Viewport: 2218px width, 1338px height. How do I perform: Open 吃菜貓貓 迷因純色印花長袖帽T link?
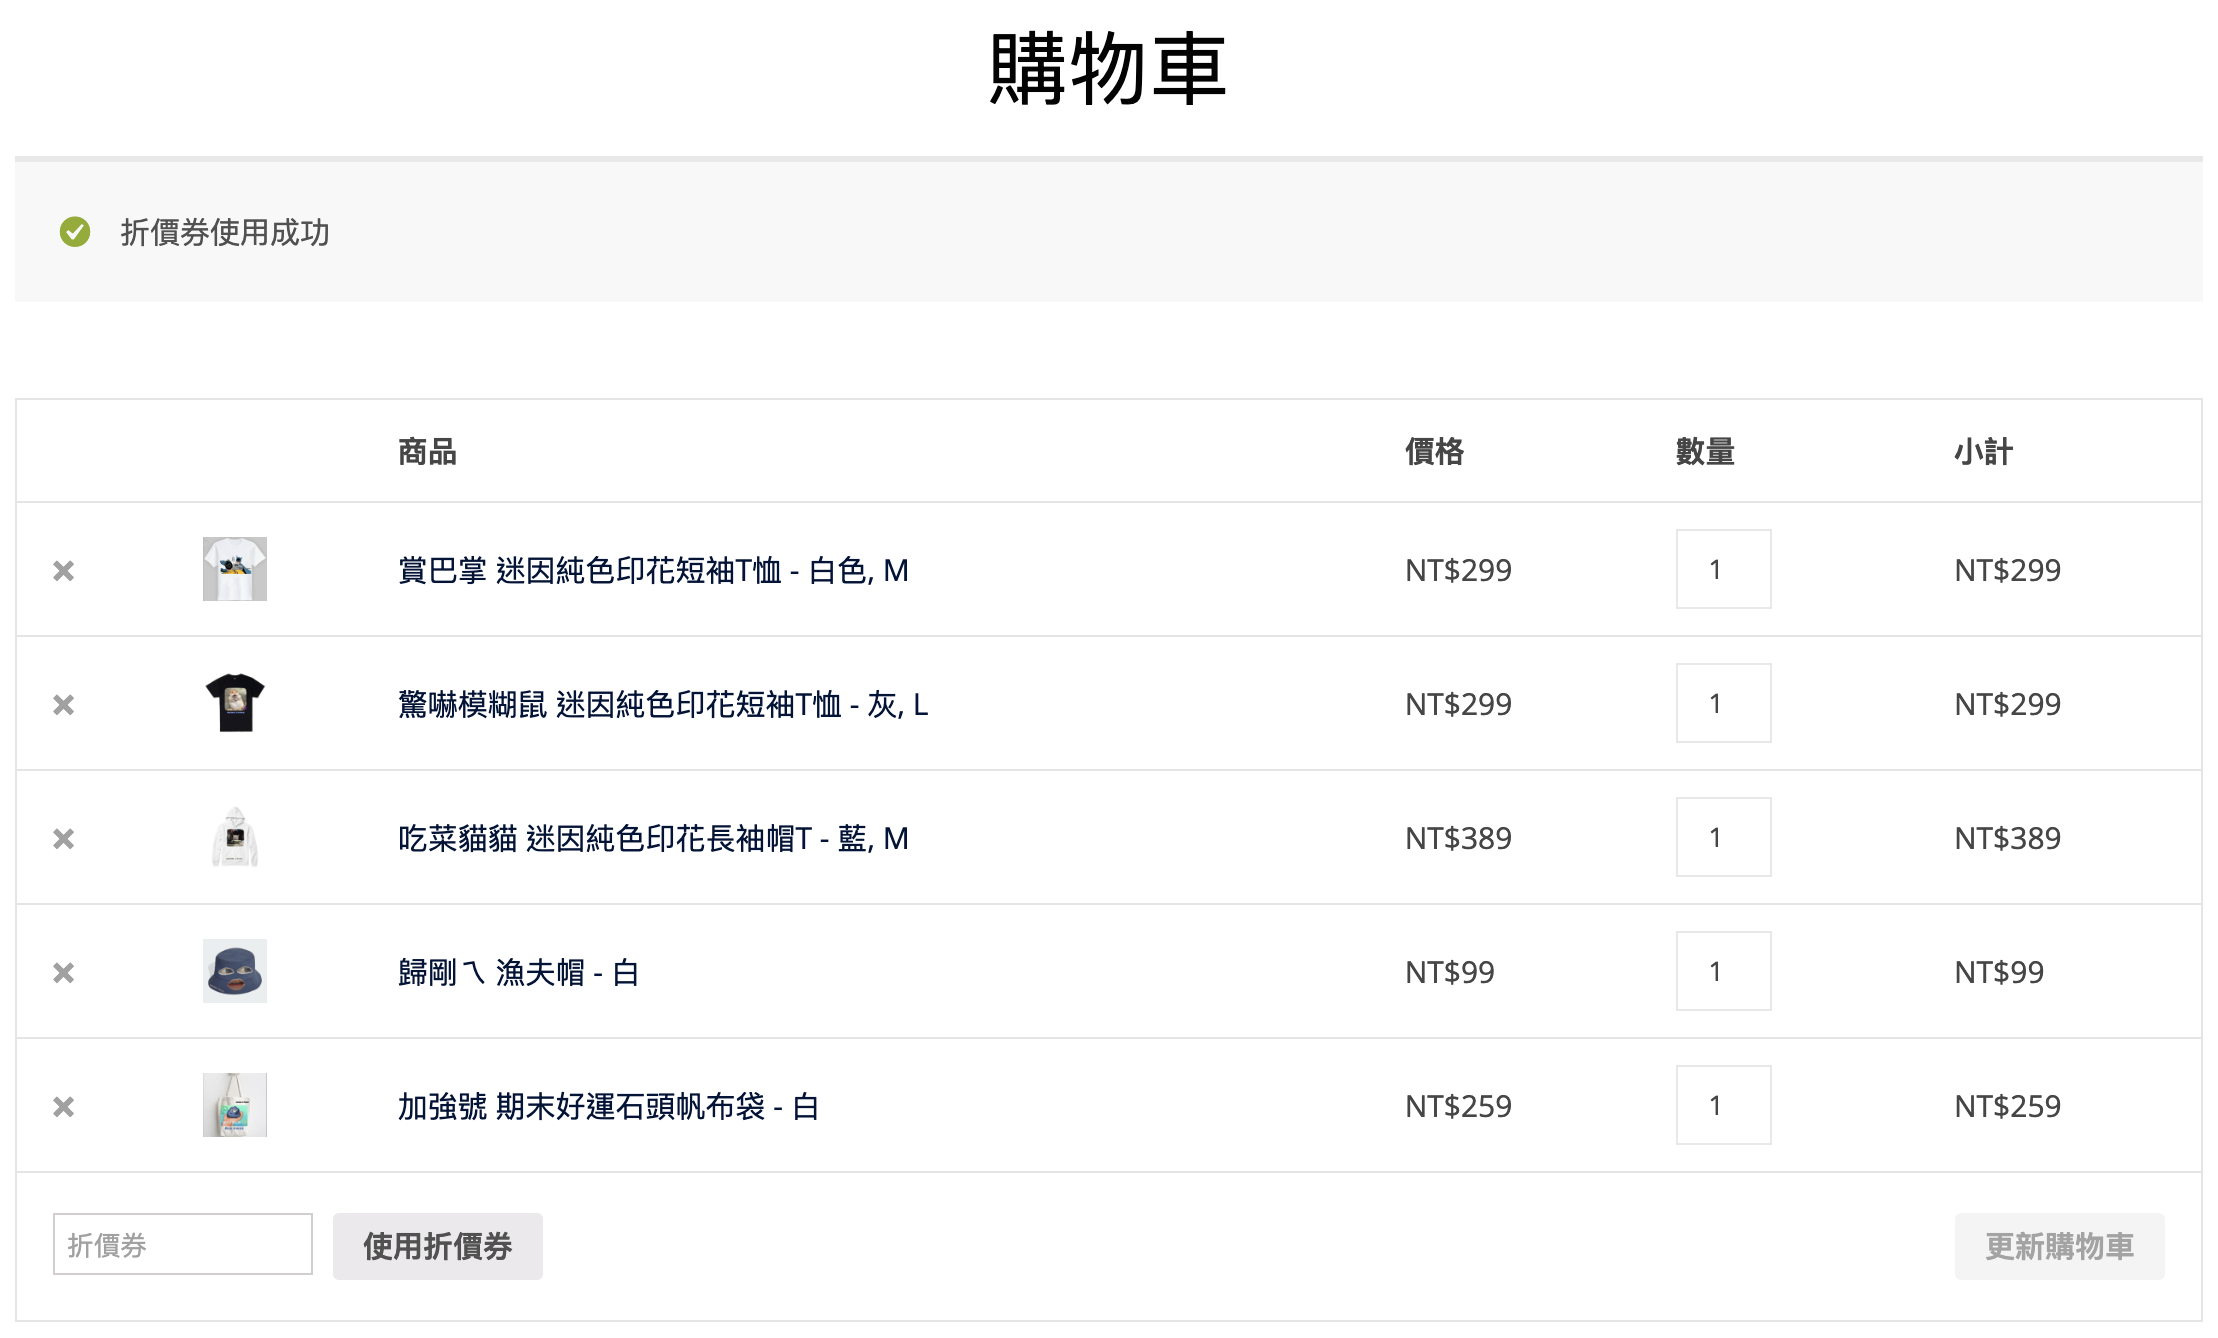click(653, 839)
